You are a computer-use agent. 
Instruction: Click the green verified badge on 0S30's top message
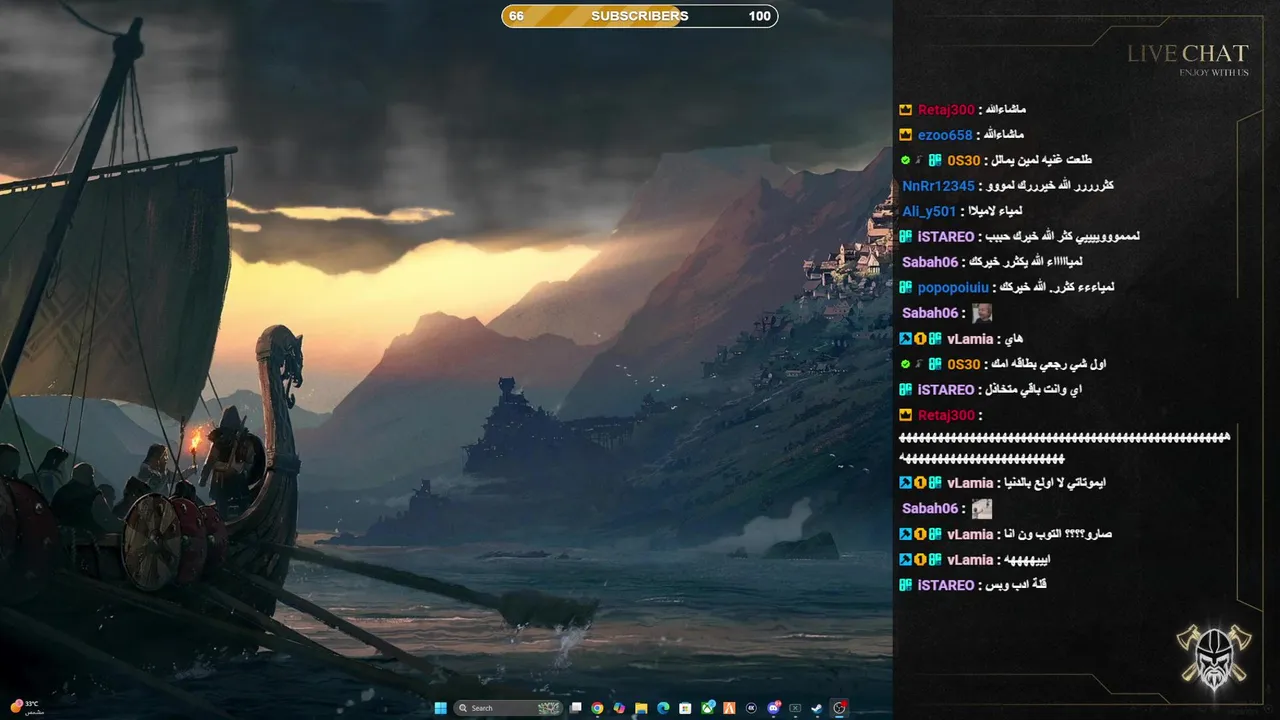(x=905, y=160)
